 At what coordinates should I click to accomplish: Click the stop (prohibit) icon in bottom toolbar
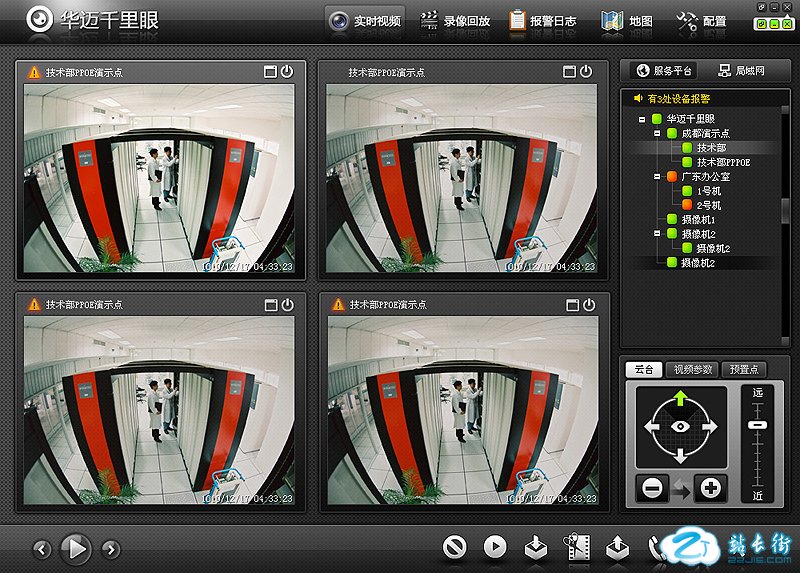[455, 547]
